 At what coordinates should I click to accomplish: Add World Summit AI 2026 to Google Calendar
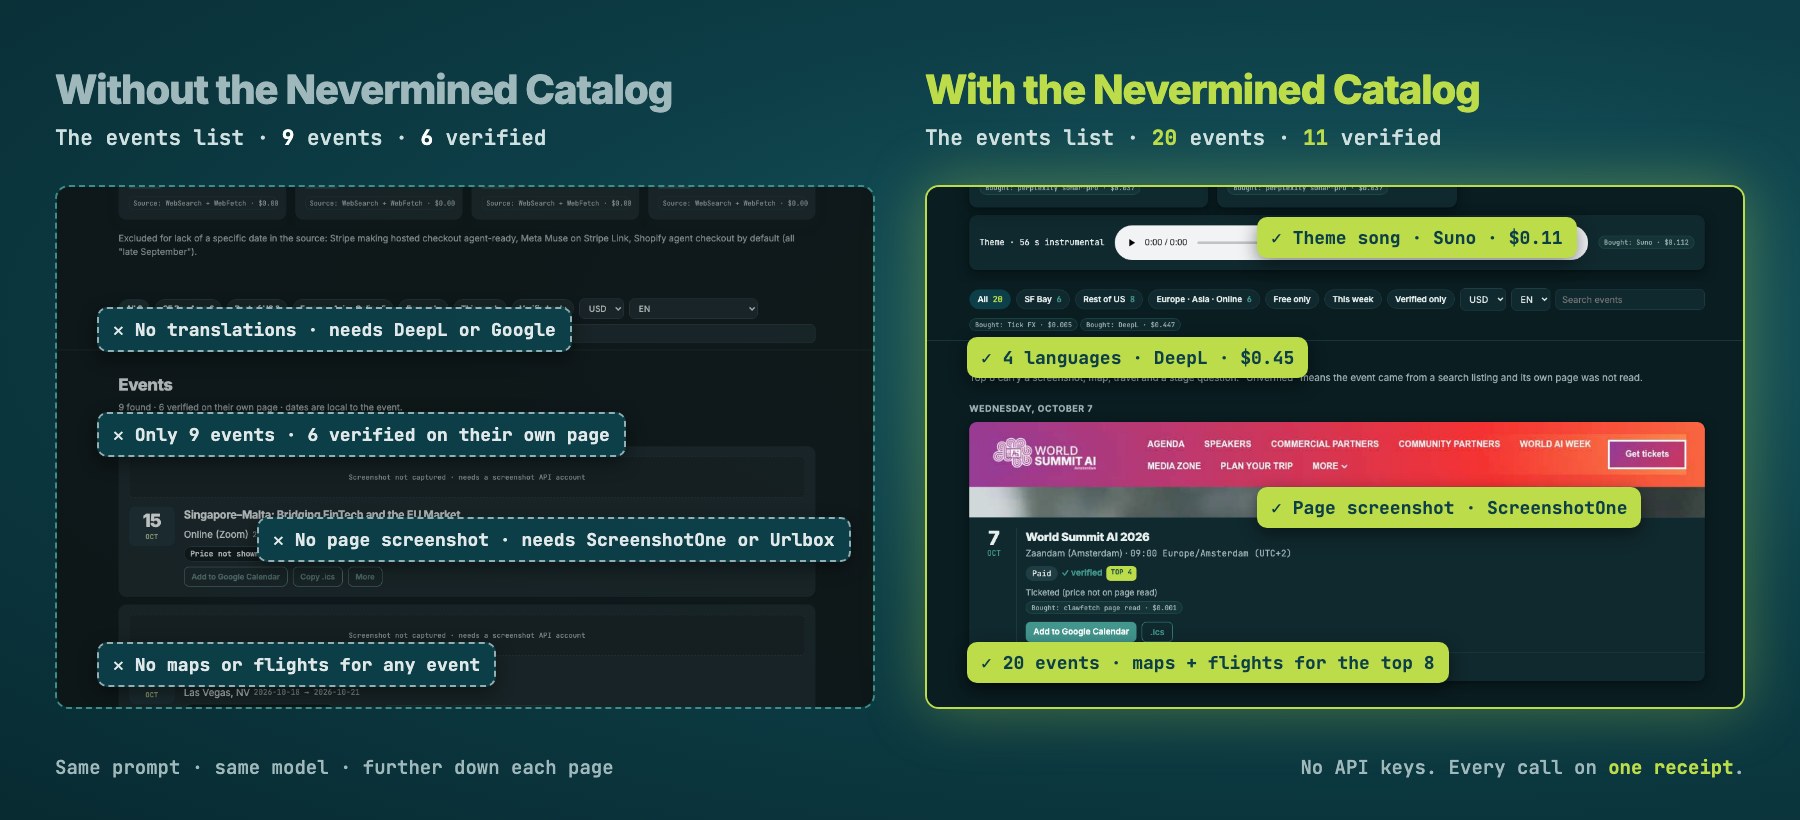(x=1081, y=632)
